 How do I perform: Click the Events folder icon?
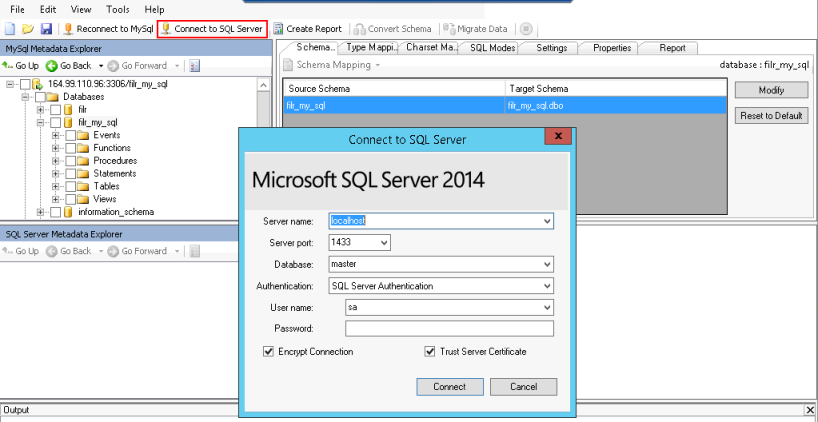pyautogui.click(x=83, y=135)
